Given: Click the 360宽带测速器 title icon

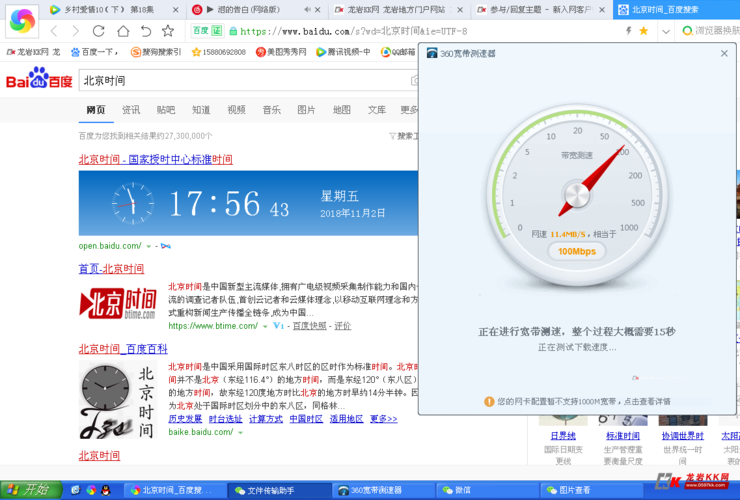Looking at the screenshot, I should pyautogui.click(x=432, y=53).
